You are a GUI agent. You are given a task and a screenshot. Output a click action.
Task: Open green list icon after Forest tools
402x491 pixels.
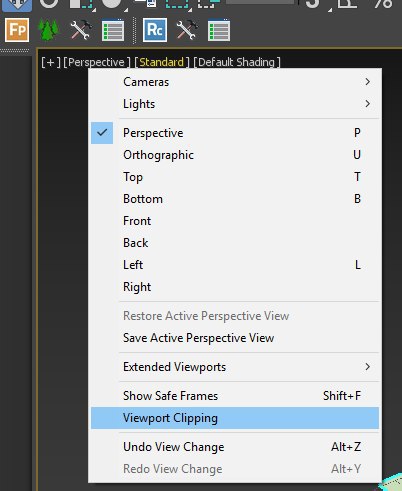[113, 30]
